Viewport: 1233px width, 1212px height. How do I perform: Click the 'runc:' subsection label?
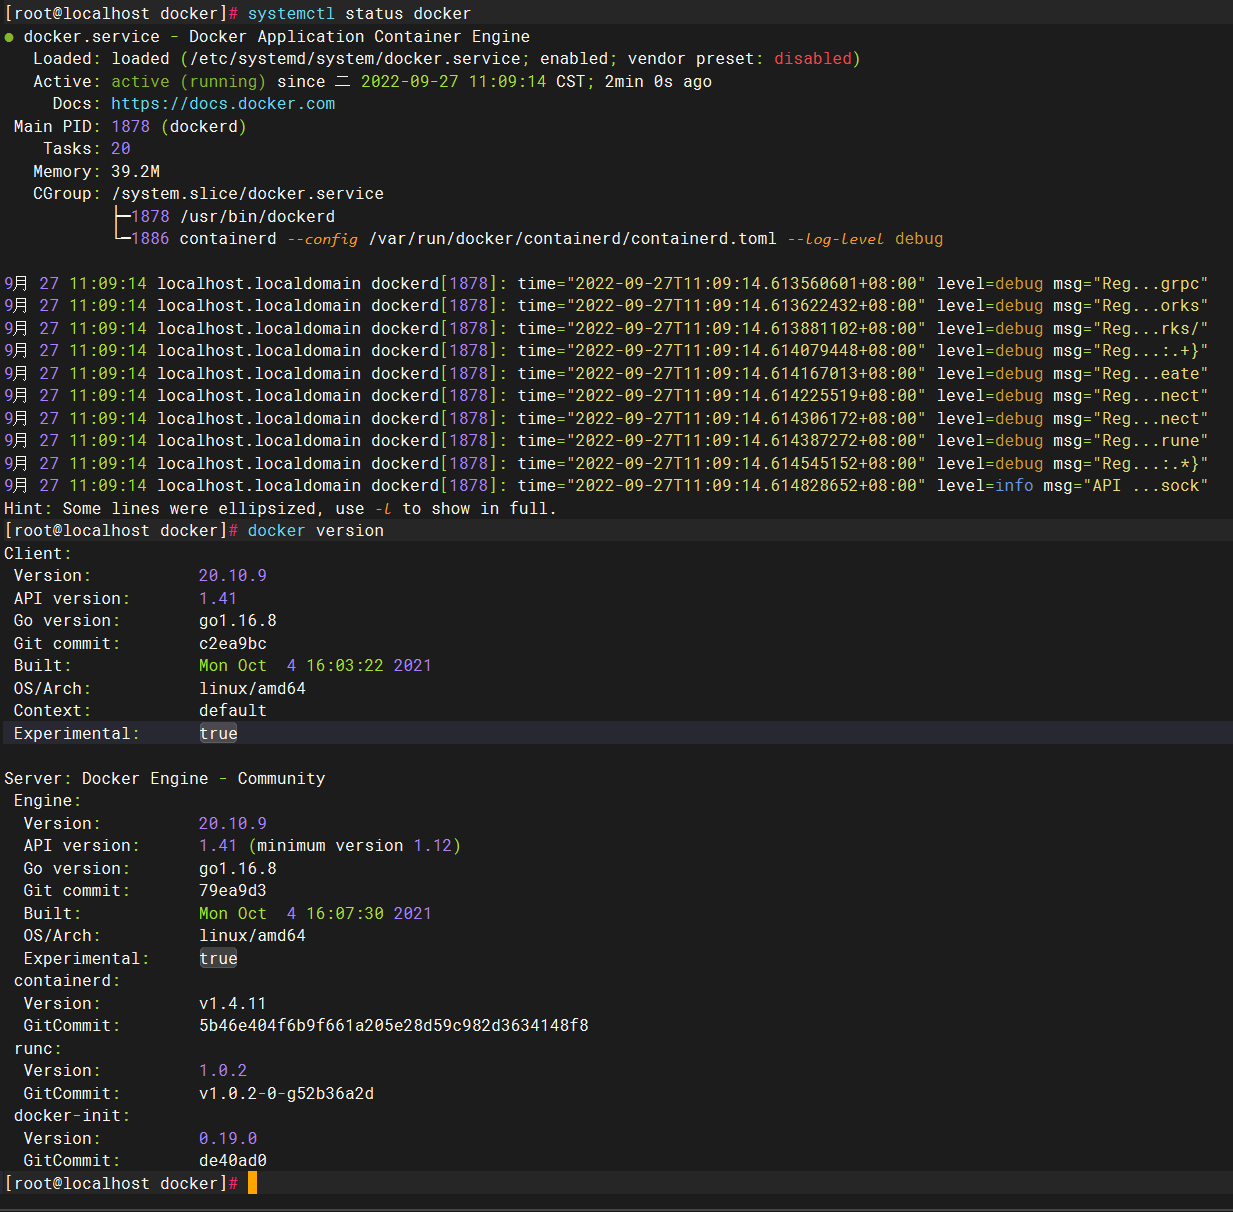click(x=38, y=1049)
